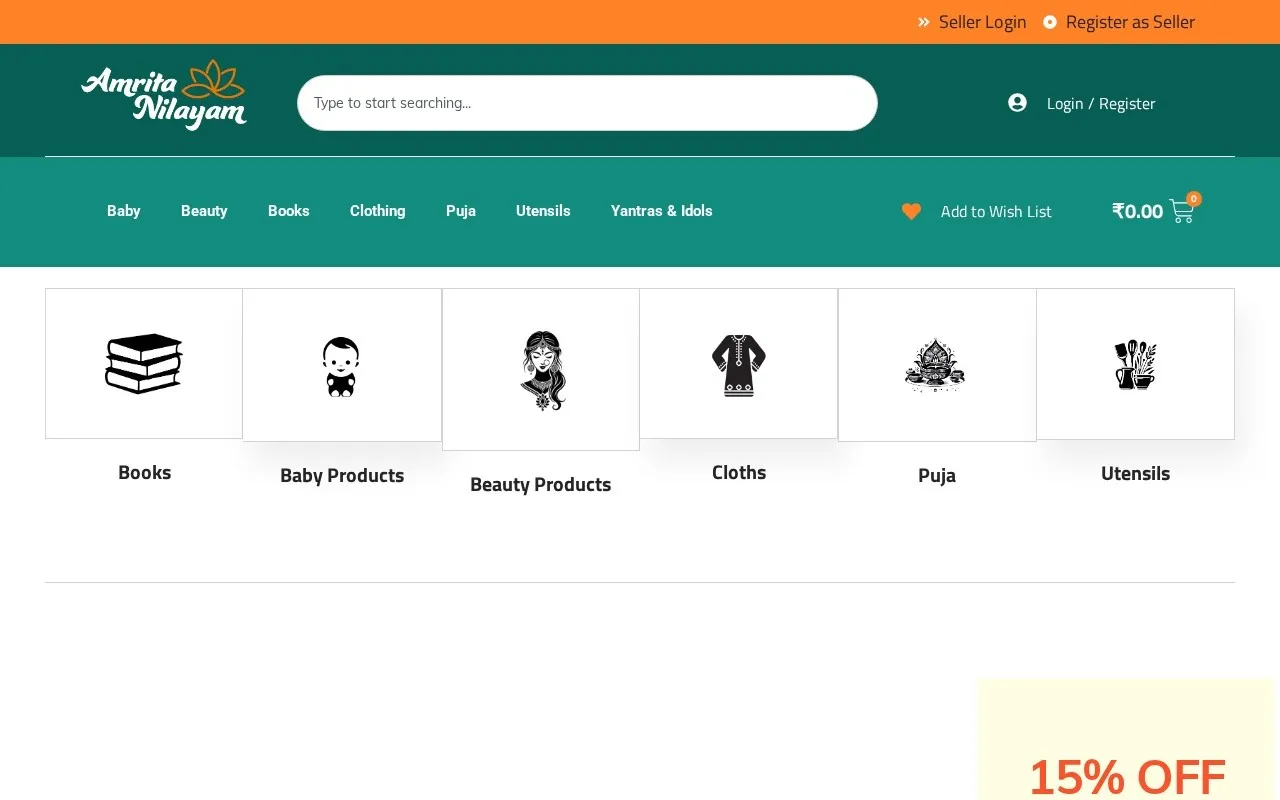Open the Beauty Products woman icon
The height and width of the screenshot is (800, 1280).
tap(543, 370)
